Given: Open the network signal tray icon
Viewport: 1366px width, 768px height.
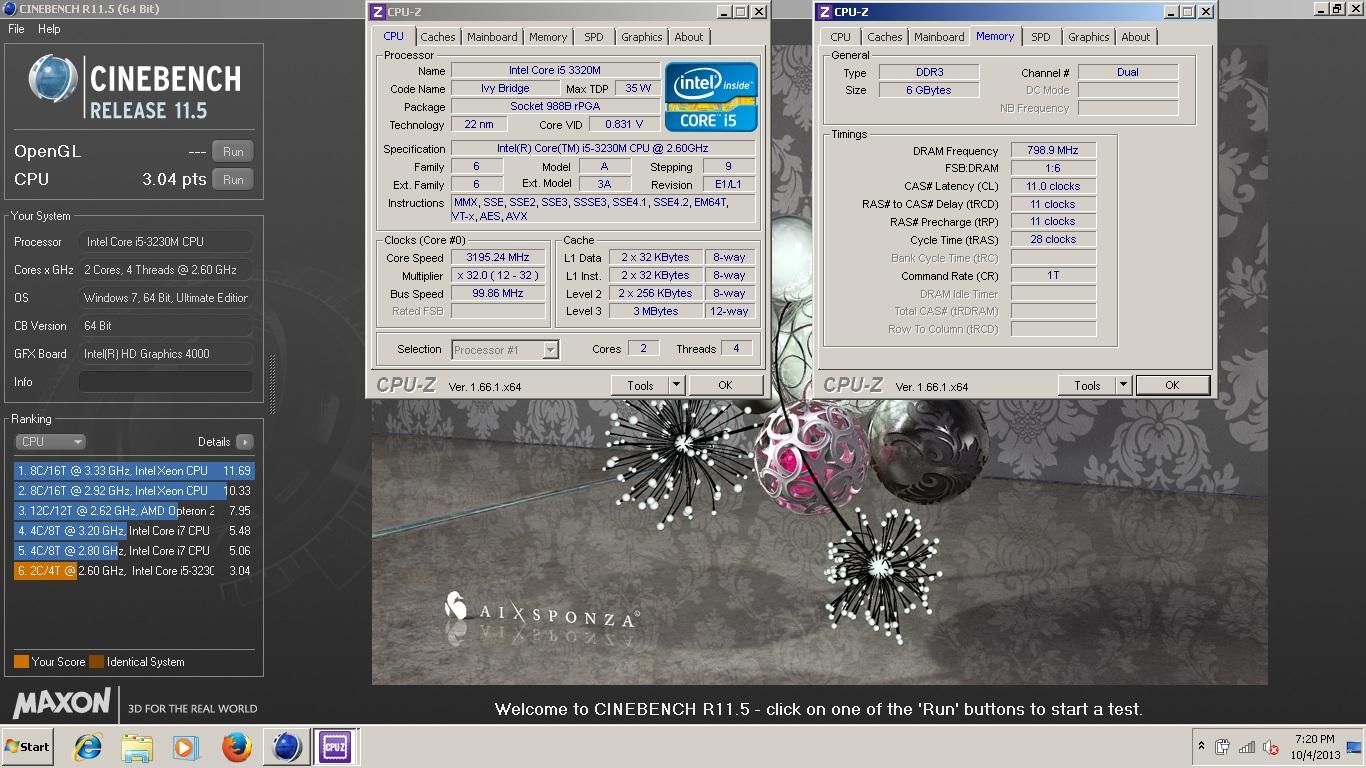Looking at the screenshot, I should click(x=1246, y=747).
